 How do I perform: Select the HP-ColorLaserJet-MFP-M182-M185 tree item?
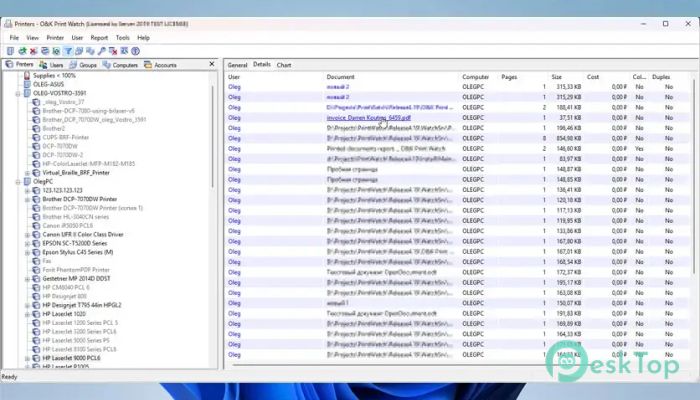click(89, 163)
